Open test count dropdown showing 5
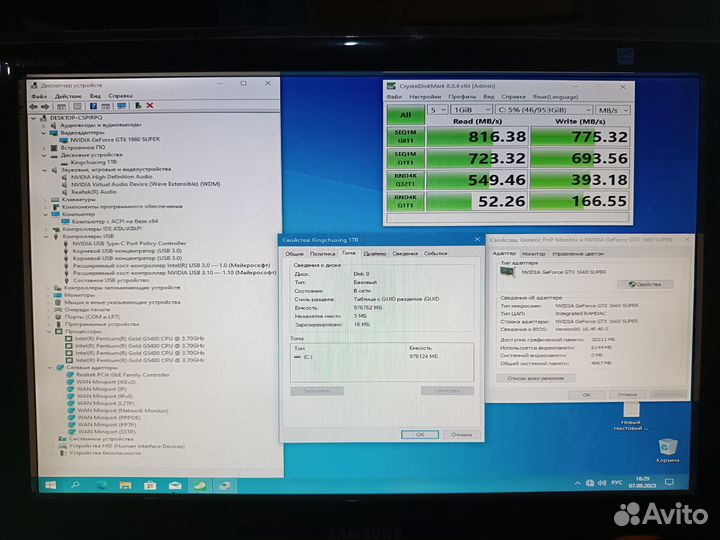Viewport: 720px width, 540px height. pos(437,110)
